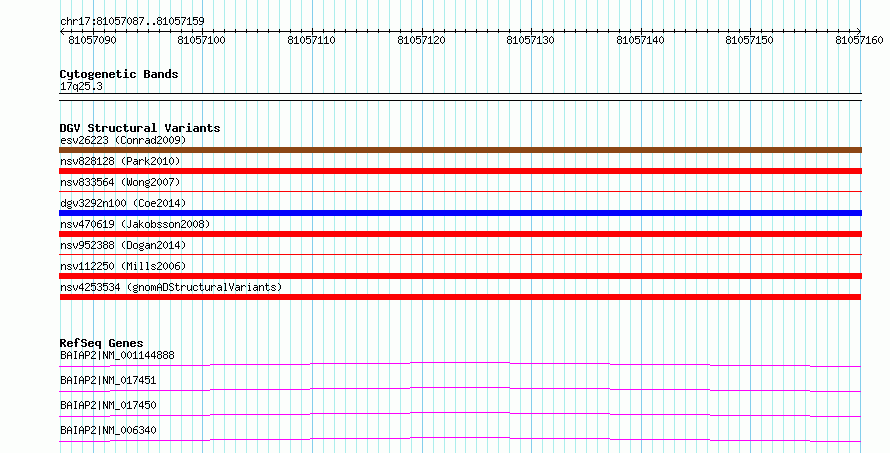The image size is (890, 453).
Task: Click the DGV Structural Variants track title
Action: 140,128
